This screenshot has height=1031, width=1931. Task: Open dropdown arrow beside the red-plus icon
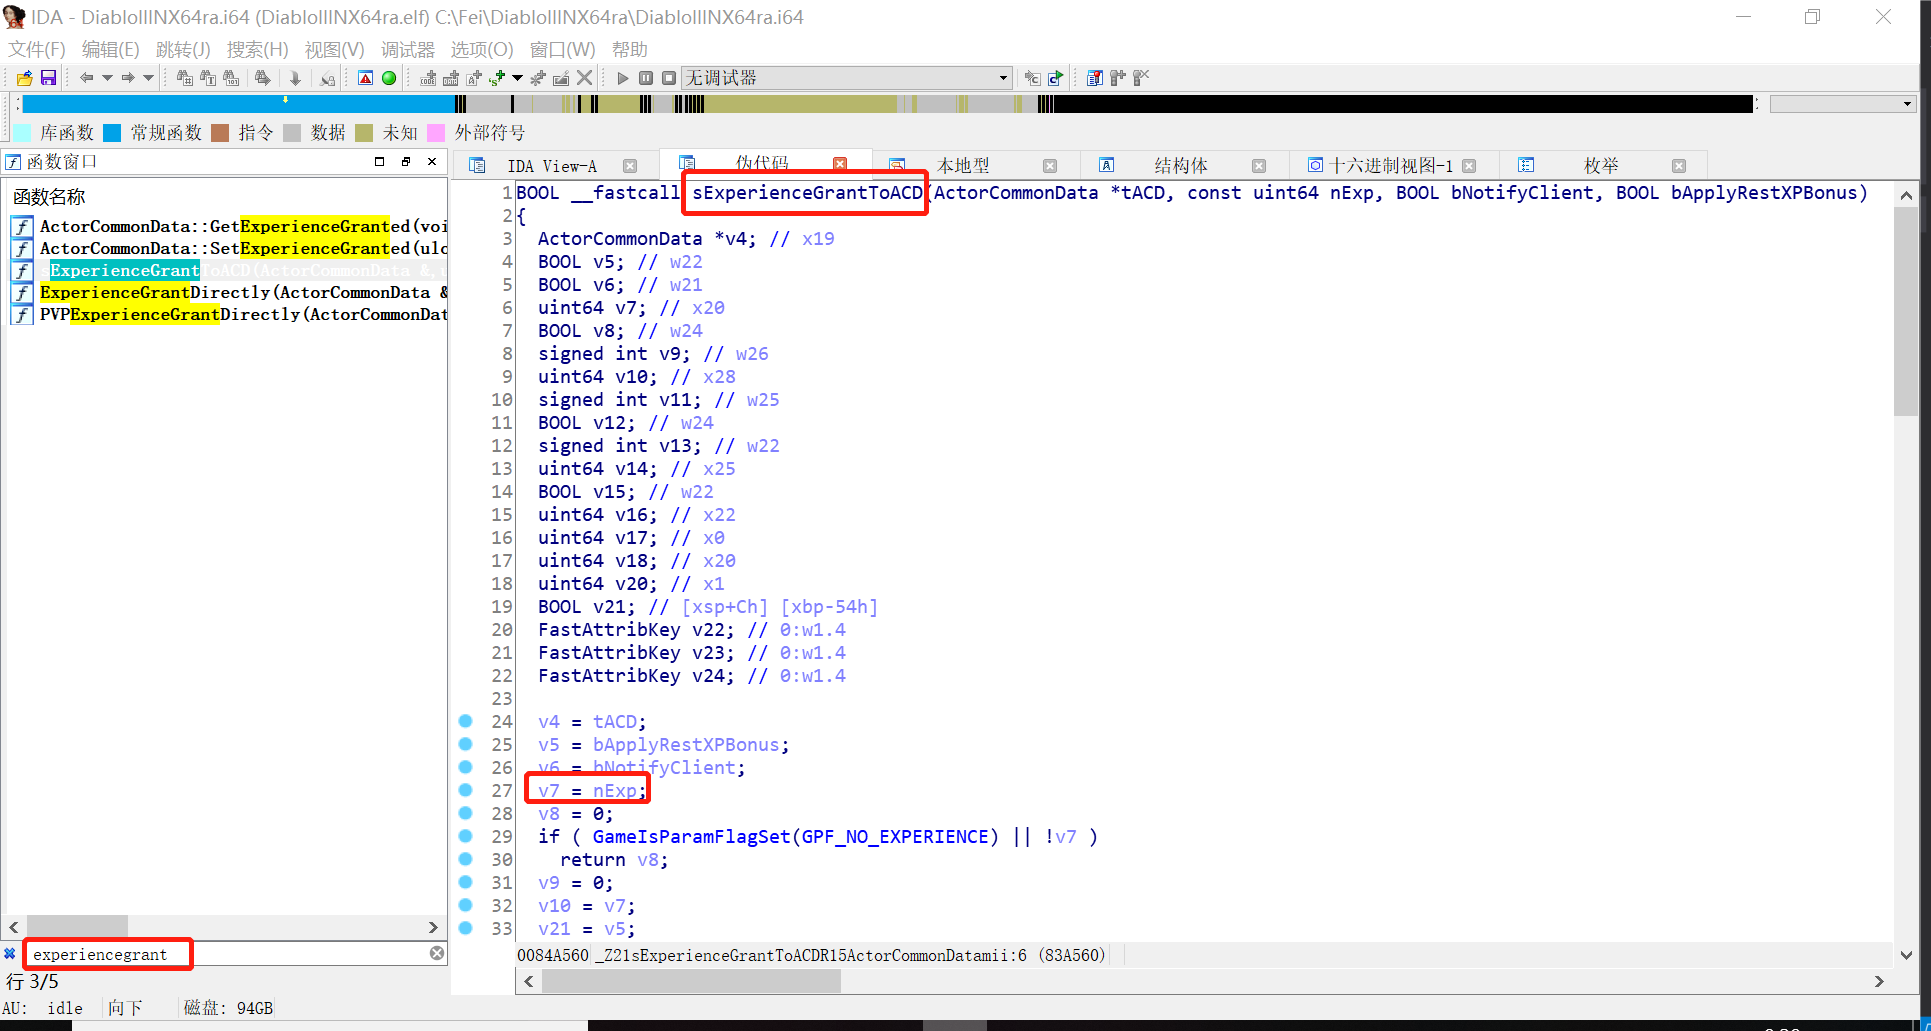pos(517,78)
